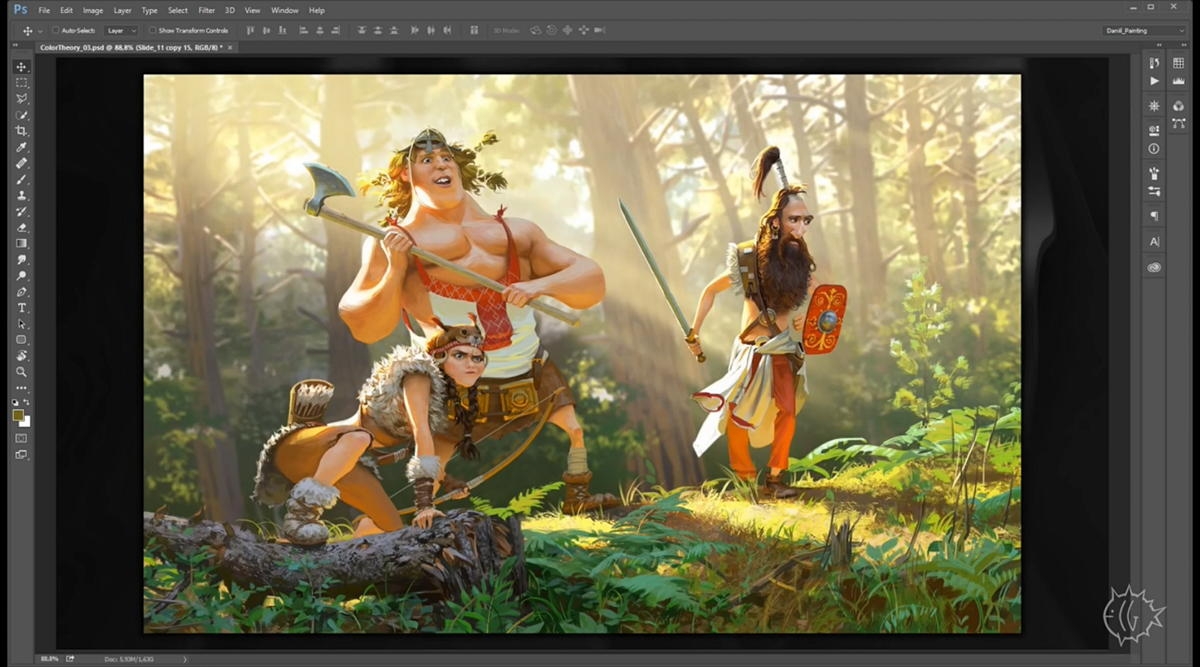1200x667 pixels.
Task: Open the Swatches panel grid icon
Action: 1178,64
